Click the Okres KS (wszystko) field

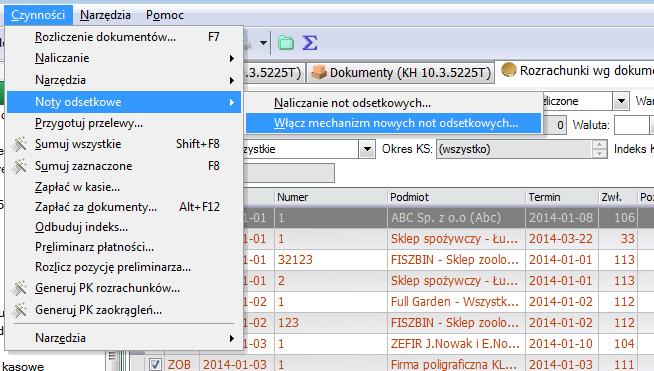[514, 149]
